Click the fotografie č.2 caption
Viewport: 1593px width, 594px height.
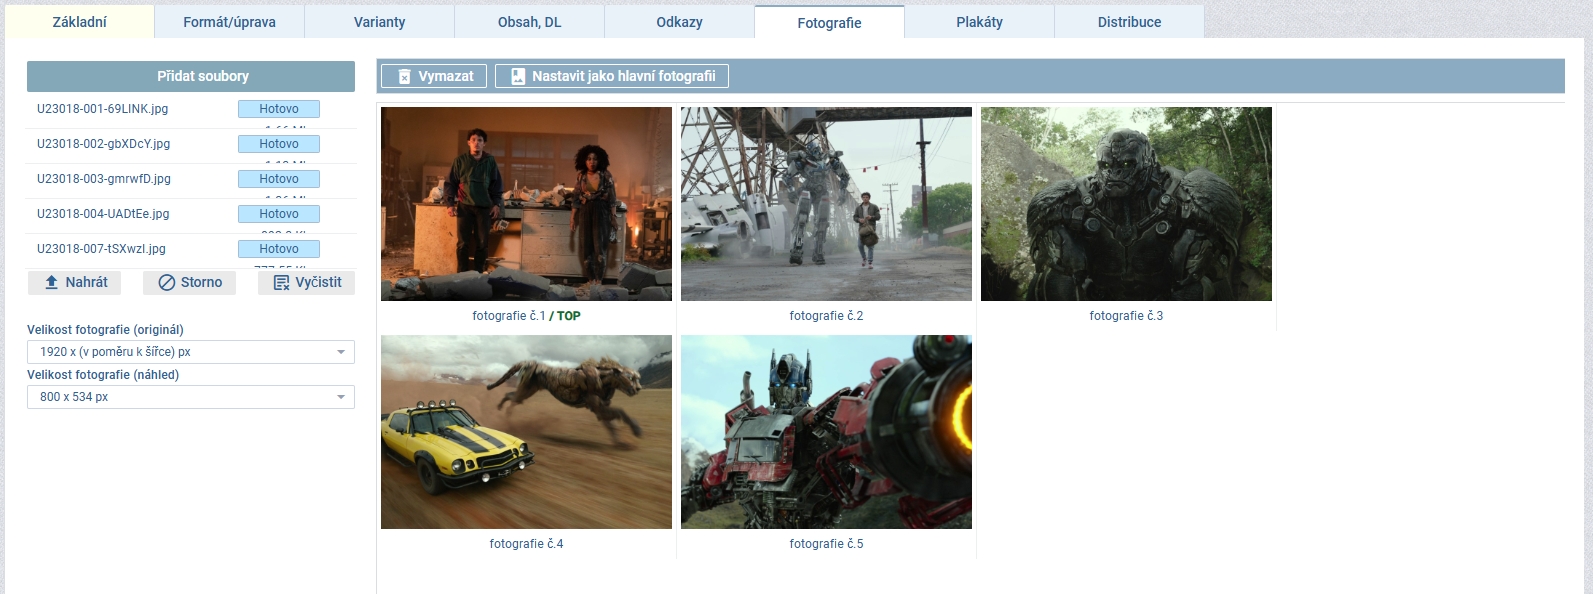[826, 316]
